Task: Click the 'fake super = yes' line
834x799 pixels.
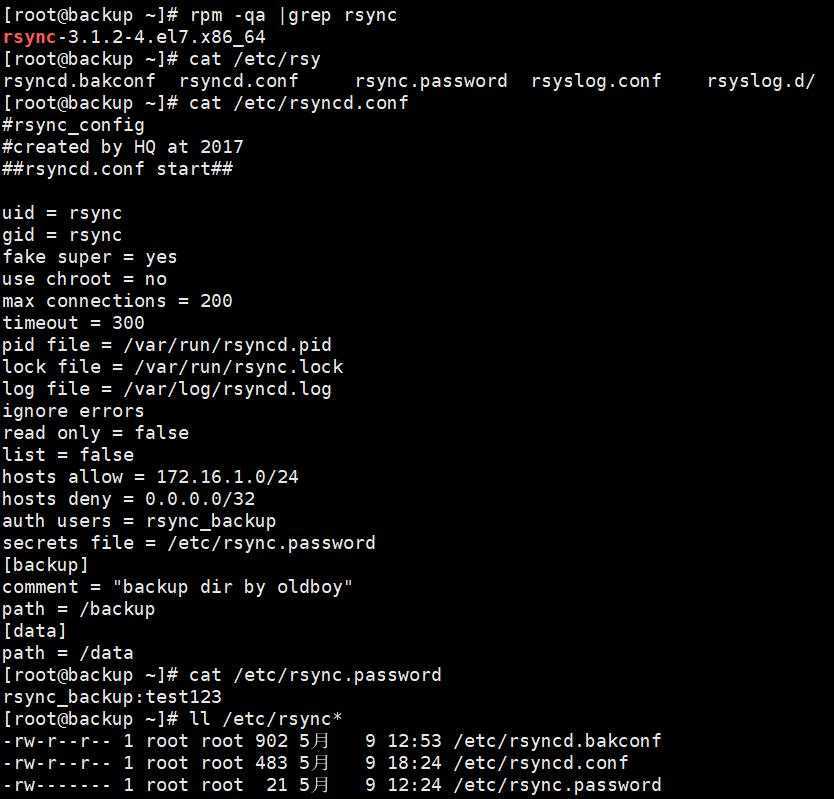Action: click(x=89, y=257)
